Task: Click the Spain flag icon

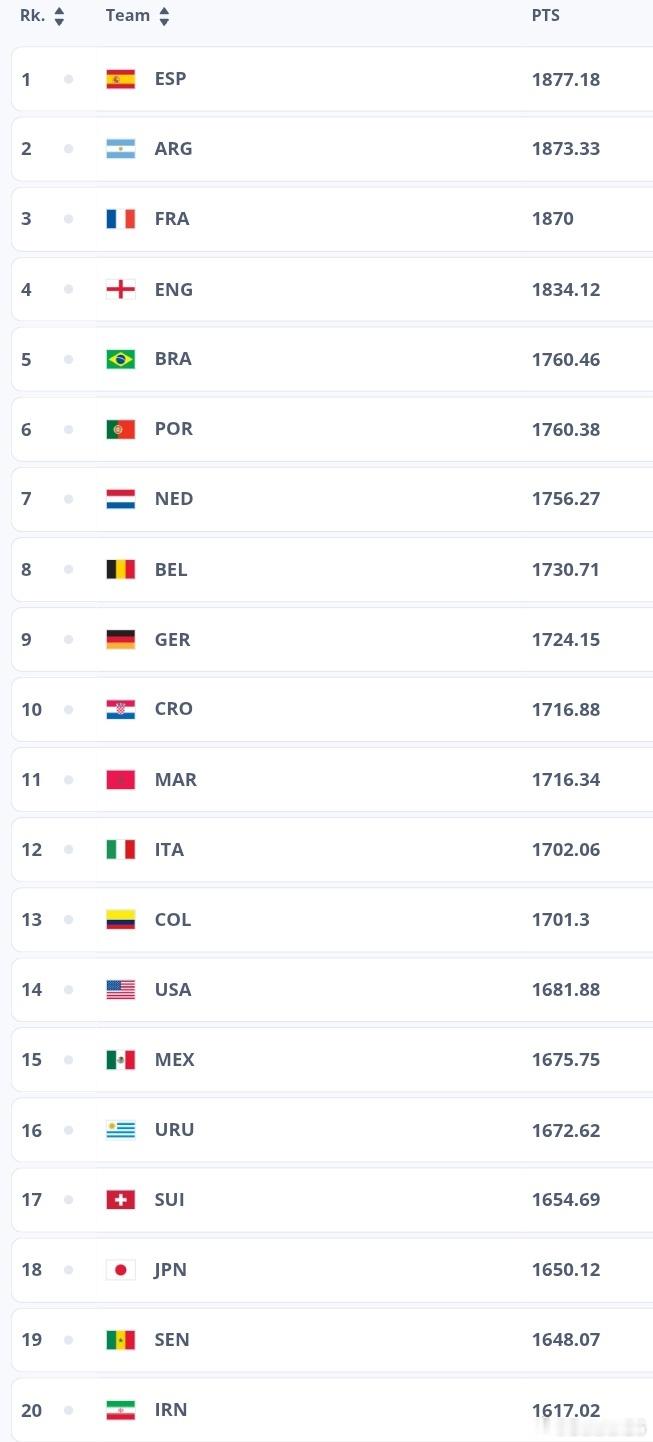Action: pyautogui.click(x=120, y=78)
